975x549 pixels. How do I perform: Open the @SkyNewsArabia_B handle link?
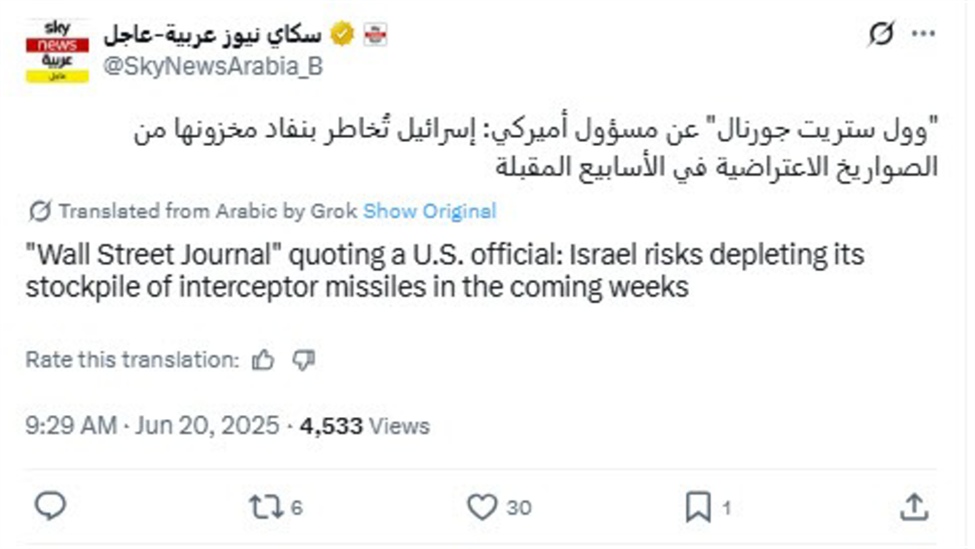coord(213,67)
